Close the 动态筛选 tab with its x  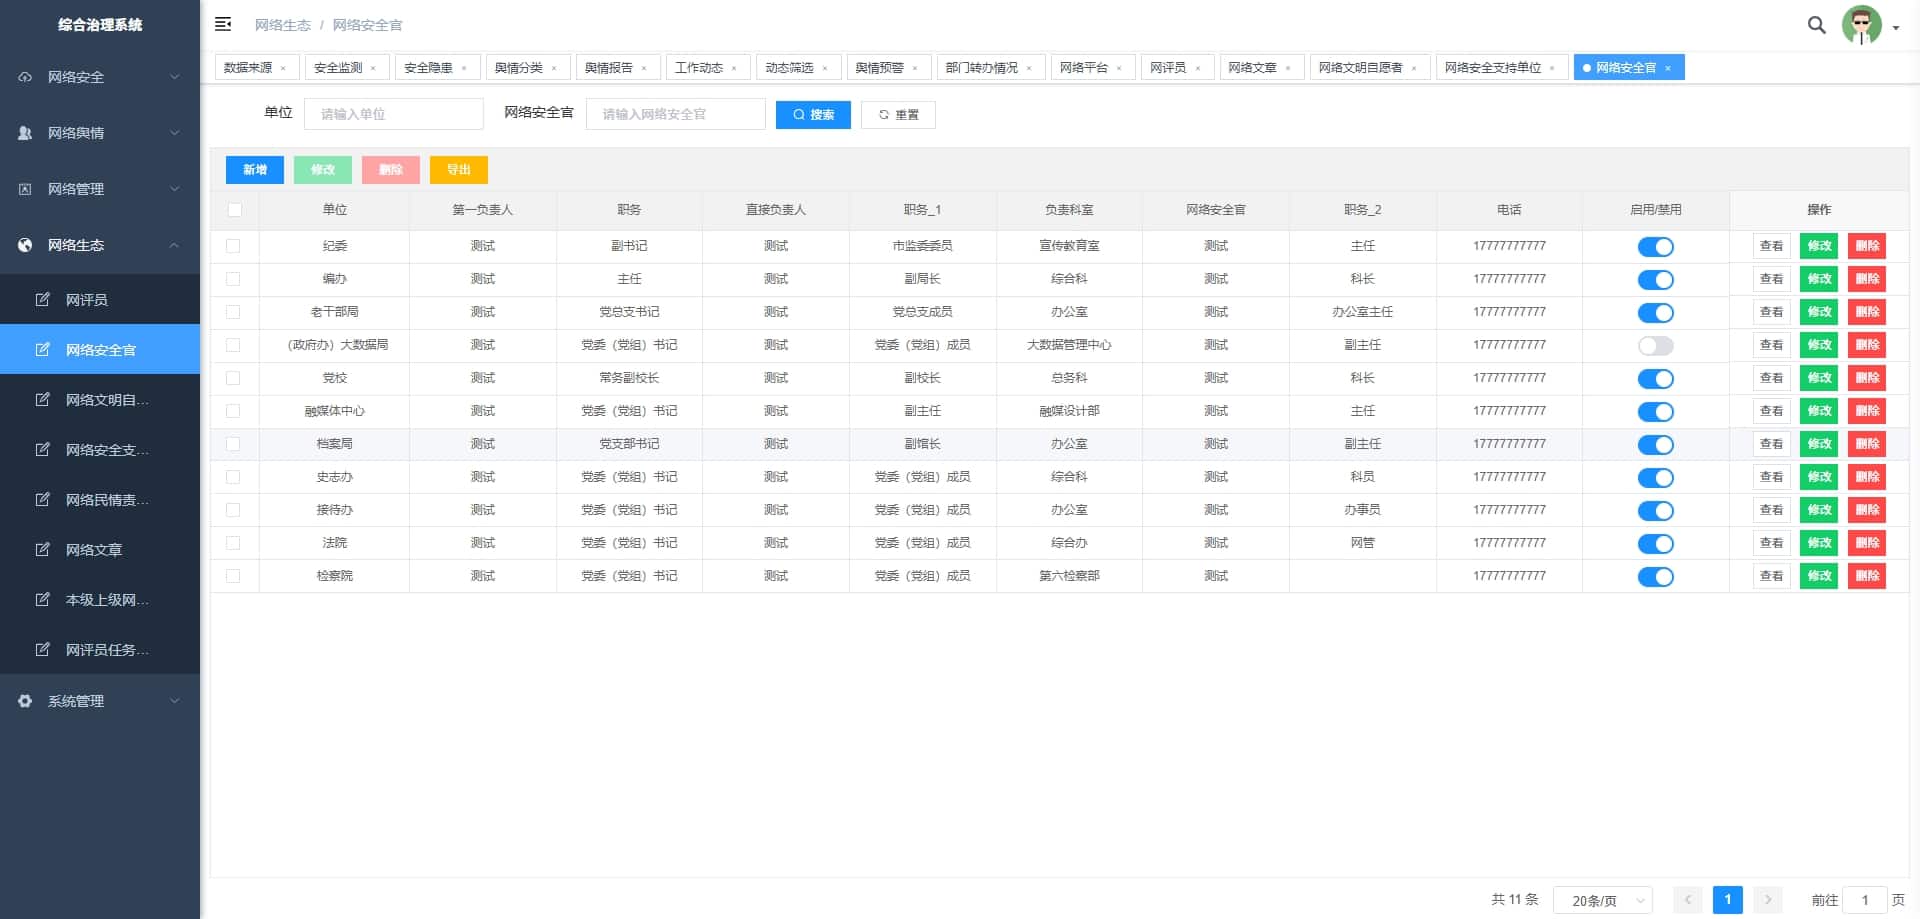pyautogui.click(x=825, y=68)
